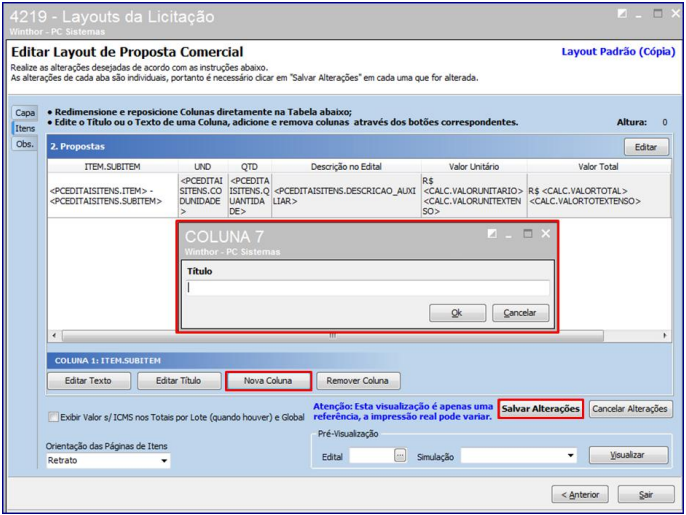The height and width of the screenshot is (515, 686).
Task: Click the PCEDITAISITENS.DESCRICAO_AUXILIAR cell
Action: [x=346, y=196]
